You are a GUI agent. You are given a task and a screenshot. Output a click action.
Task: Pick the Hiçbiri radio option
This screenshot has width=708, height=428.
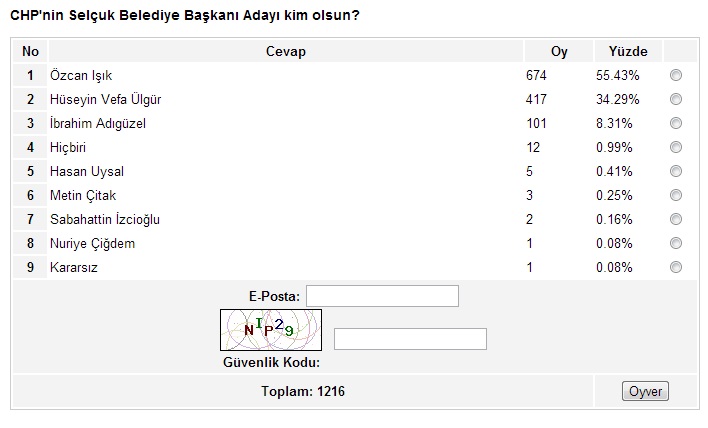676,147
